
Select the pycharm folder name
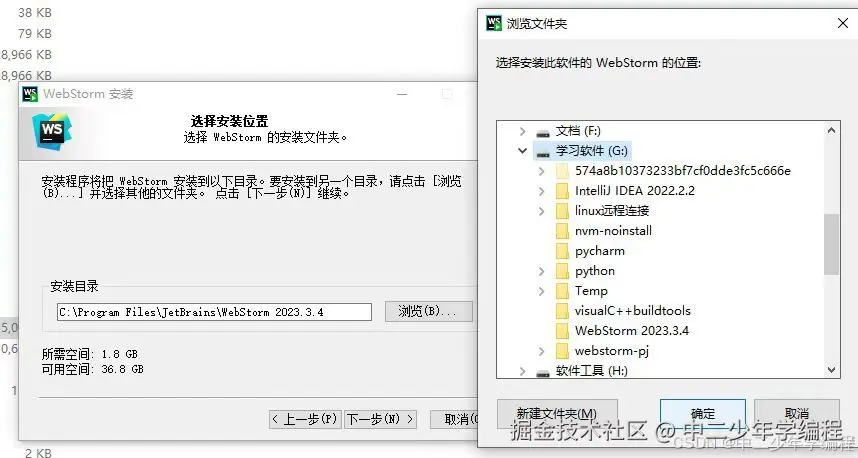[600, 251]
